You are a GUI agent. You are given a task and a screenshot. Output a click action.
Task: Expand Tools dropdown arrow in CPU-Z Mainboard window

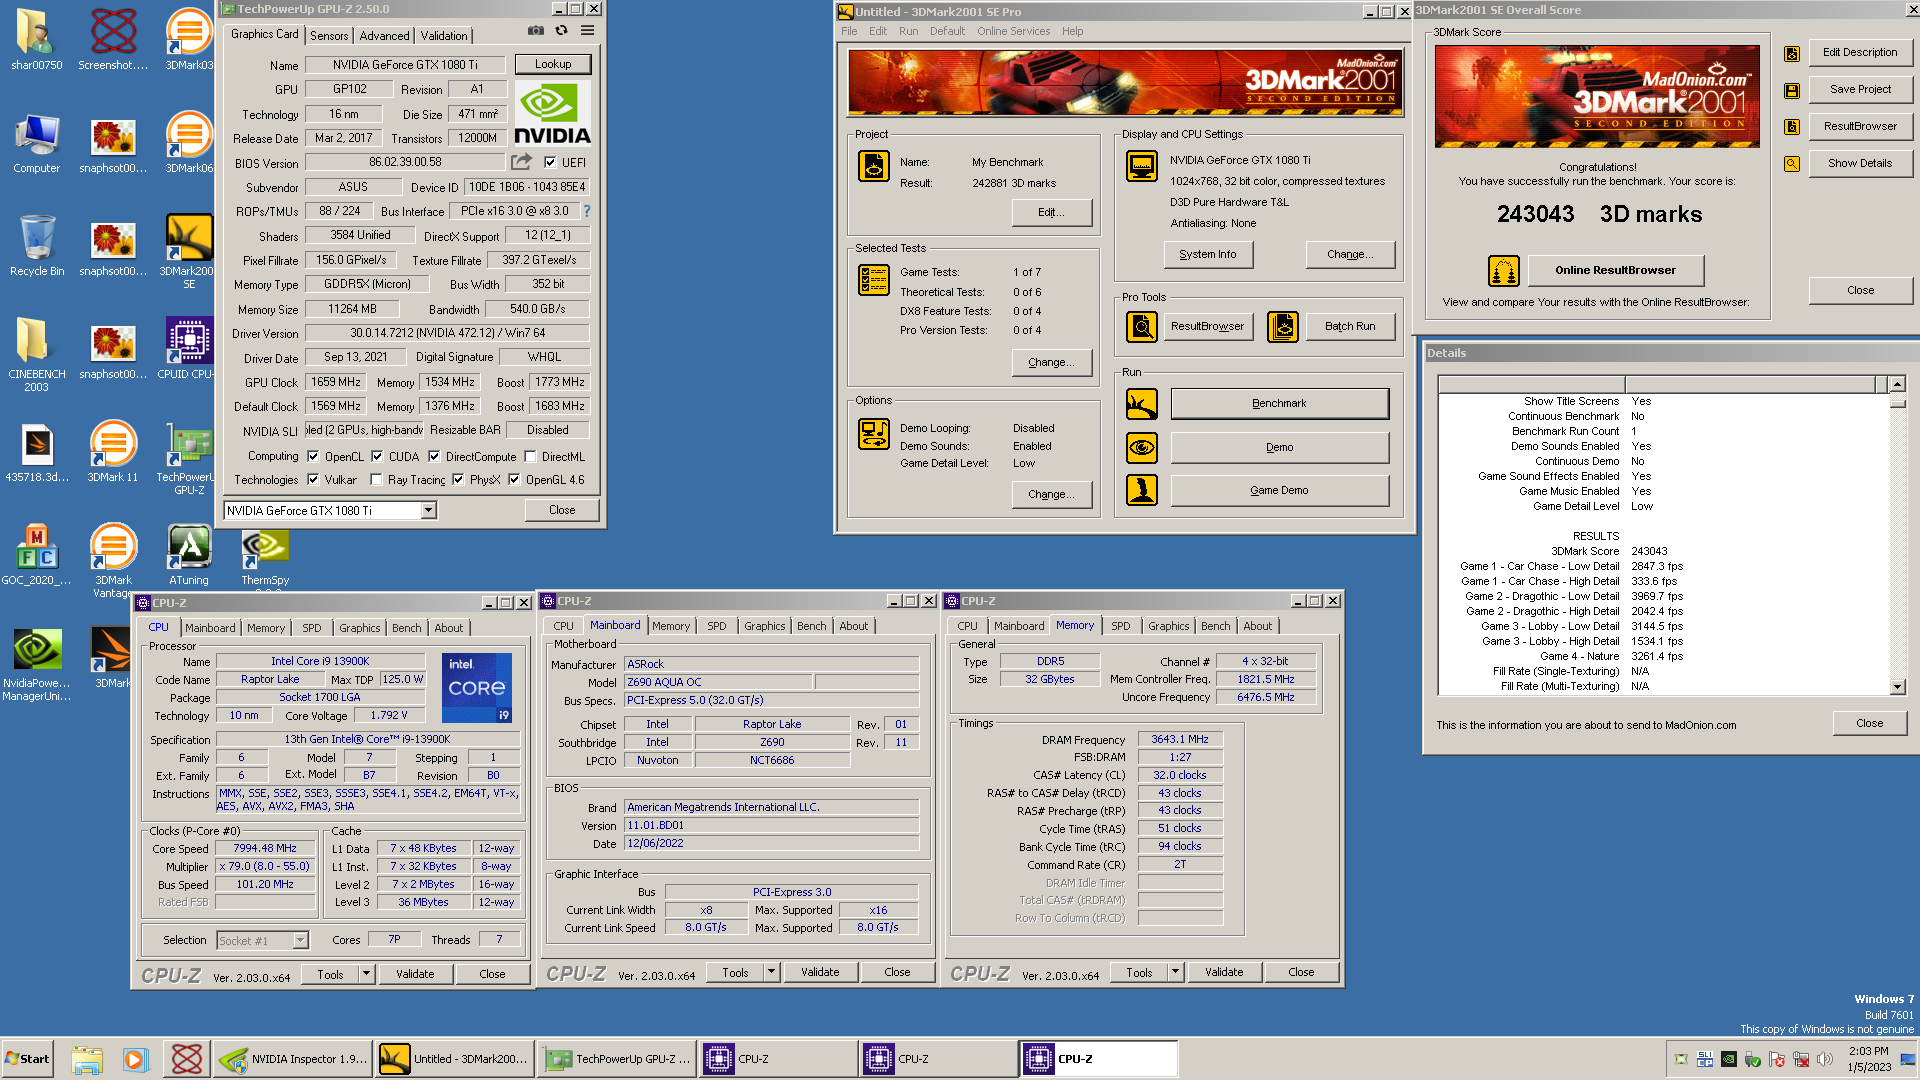tap(771, 972)
